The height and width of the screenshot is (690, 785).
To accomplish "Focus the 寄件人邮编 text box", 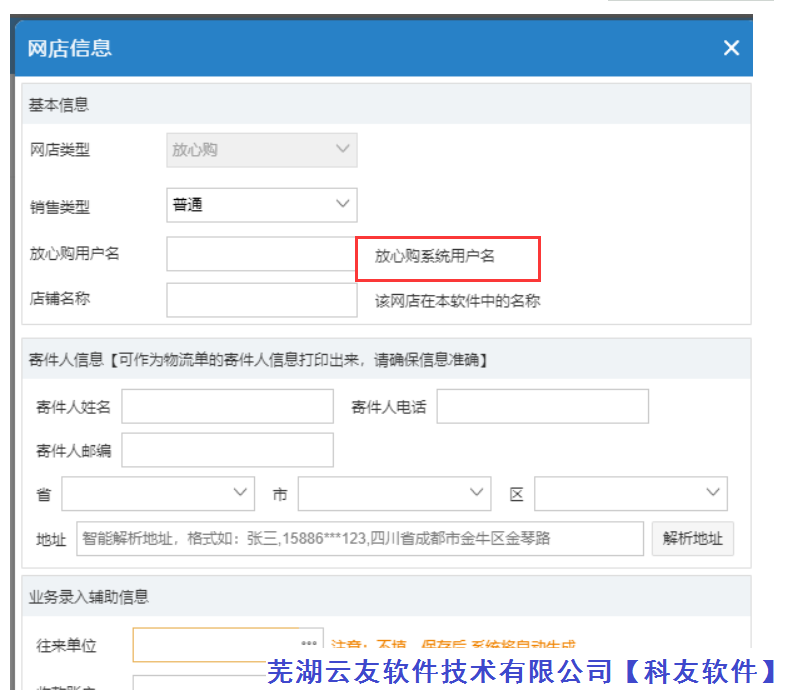I will click(x=227, y=450).
